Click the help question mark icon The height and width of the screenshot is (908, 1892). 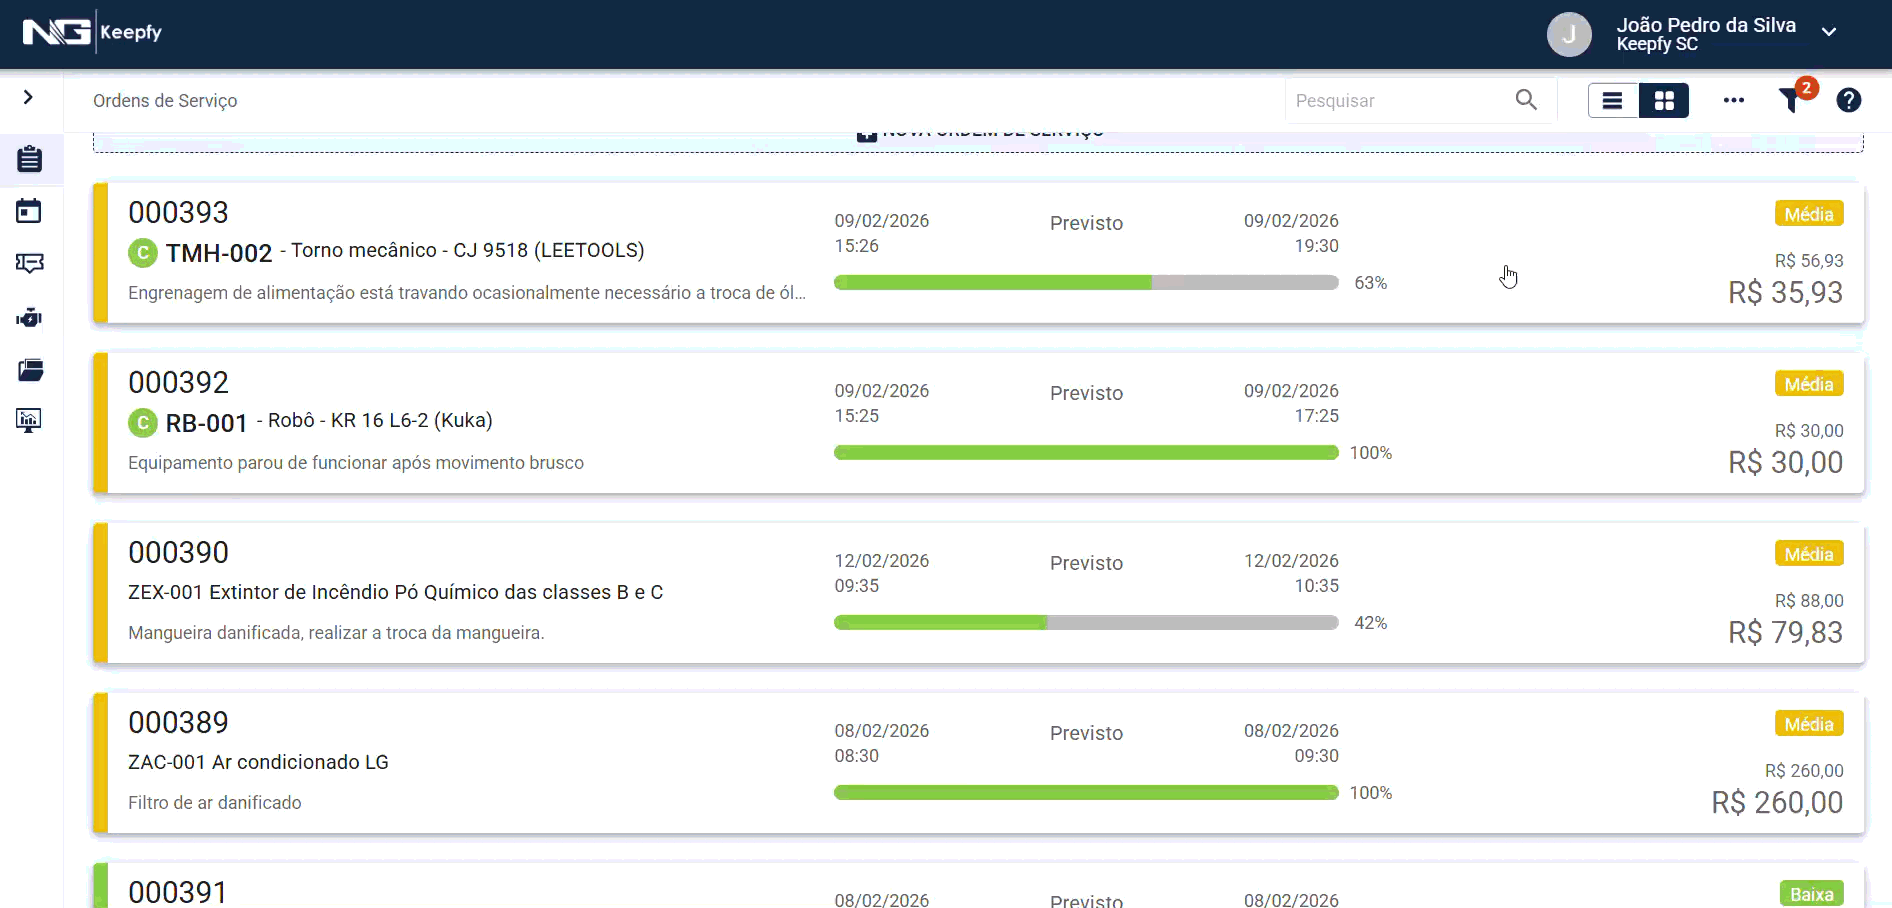pyautogui.click(x=1849, y=101)
